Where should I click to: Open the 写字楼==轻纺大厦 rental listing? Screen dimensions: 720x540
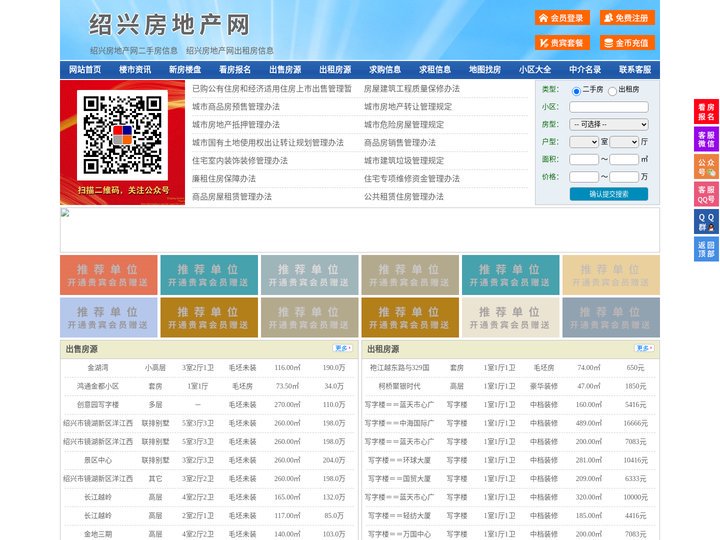(x=399, y=516)
